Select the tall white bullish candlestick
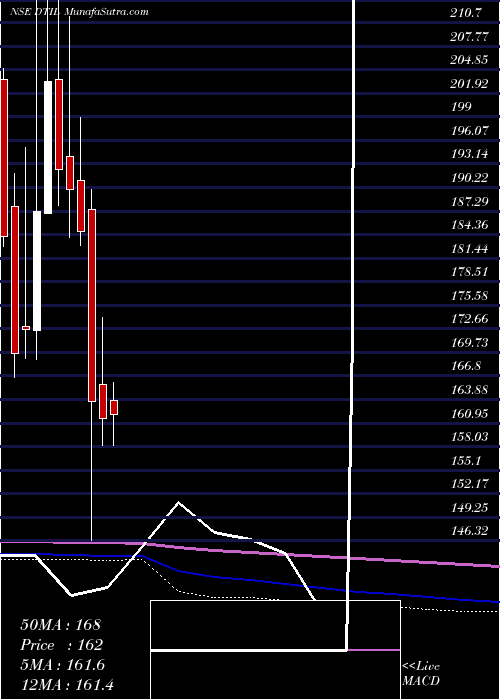The width and height of the screenshot is (500, 700). pyautogui.click(x=48, y=147)
